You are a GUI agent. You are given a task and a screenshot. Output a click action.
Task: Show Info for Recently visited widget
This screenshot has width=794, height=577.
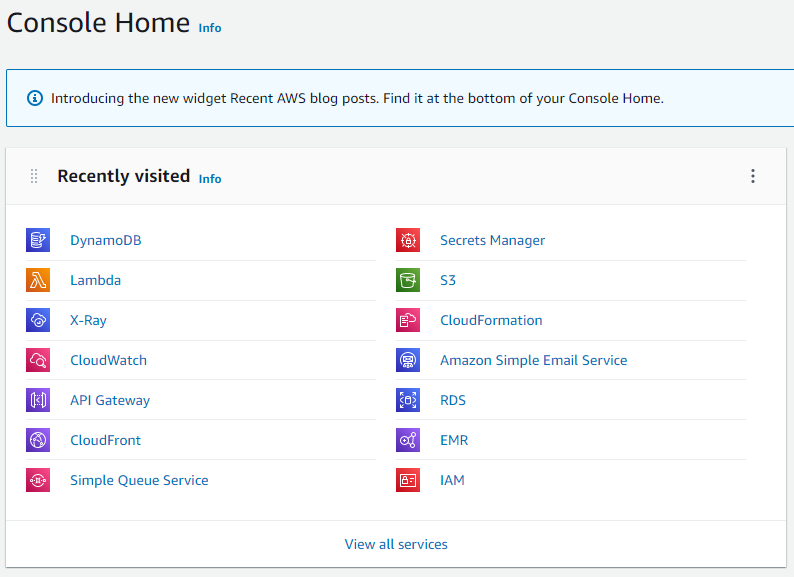(x=210, y=179)
